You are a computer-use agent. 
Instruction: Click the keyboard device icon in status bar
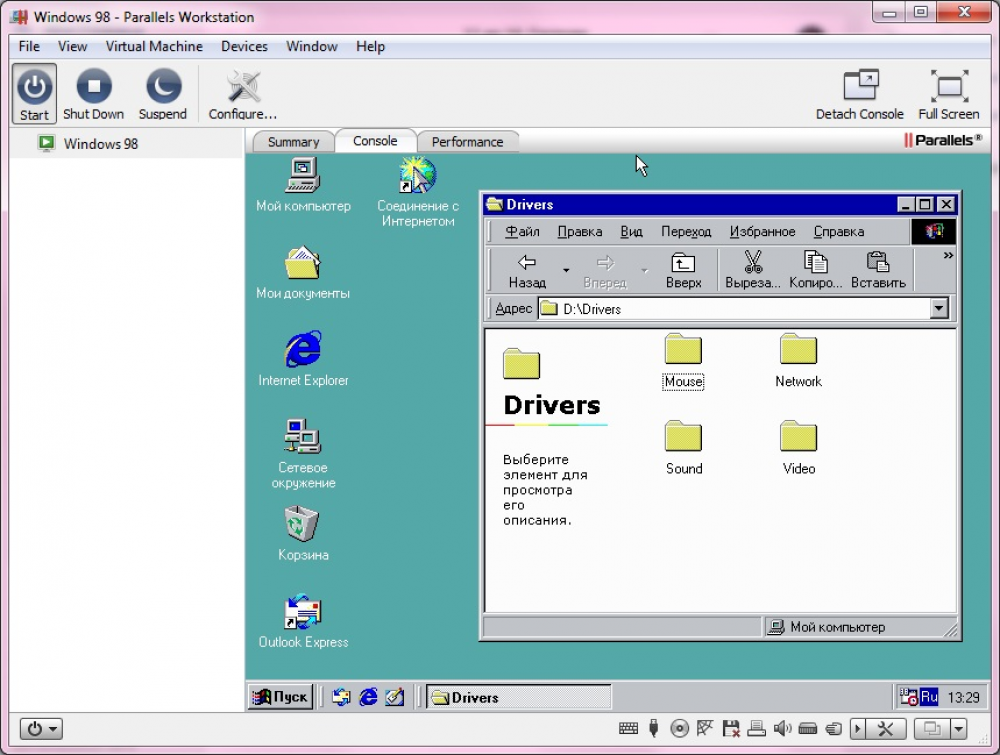click(x=628, y=728)
